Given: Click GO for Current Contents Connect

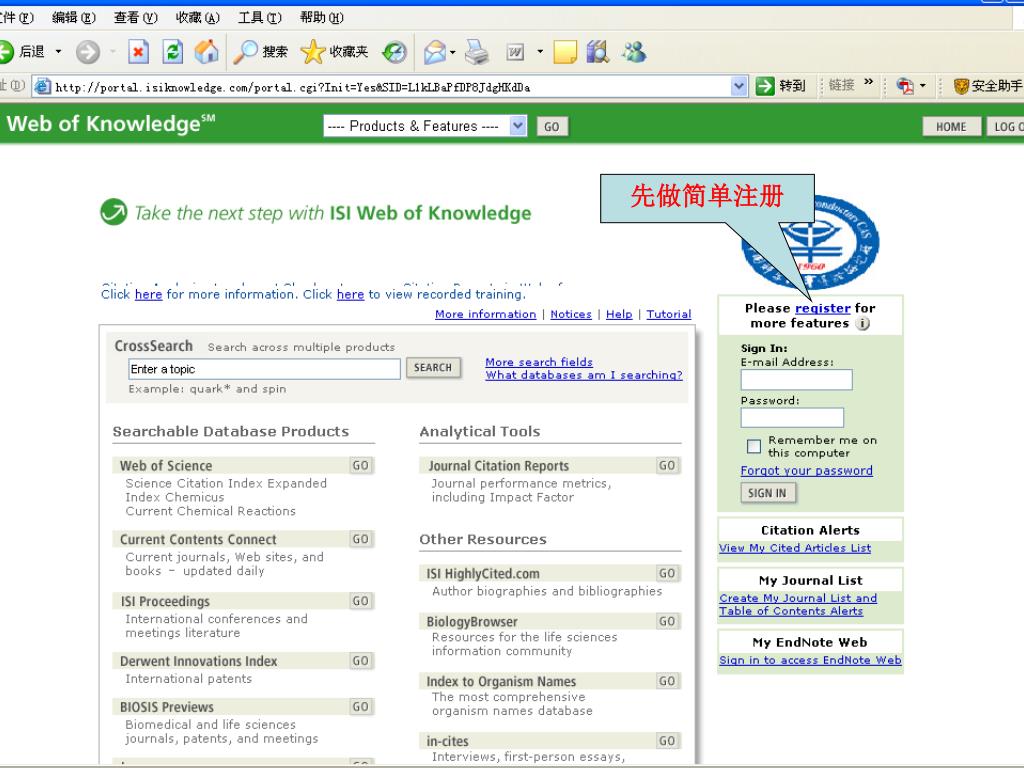Looking at the screenshot, I should point(360,539).
